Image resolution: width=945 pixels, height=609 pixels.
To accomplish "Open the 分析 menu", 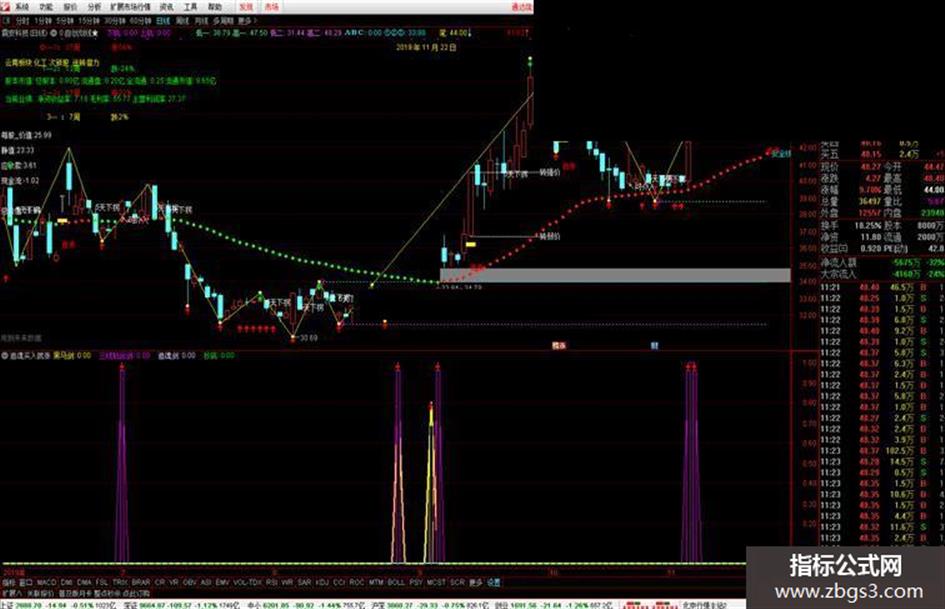I will pos(94,7).
